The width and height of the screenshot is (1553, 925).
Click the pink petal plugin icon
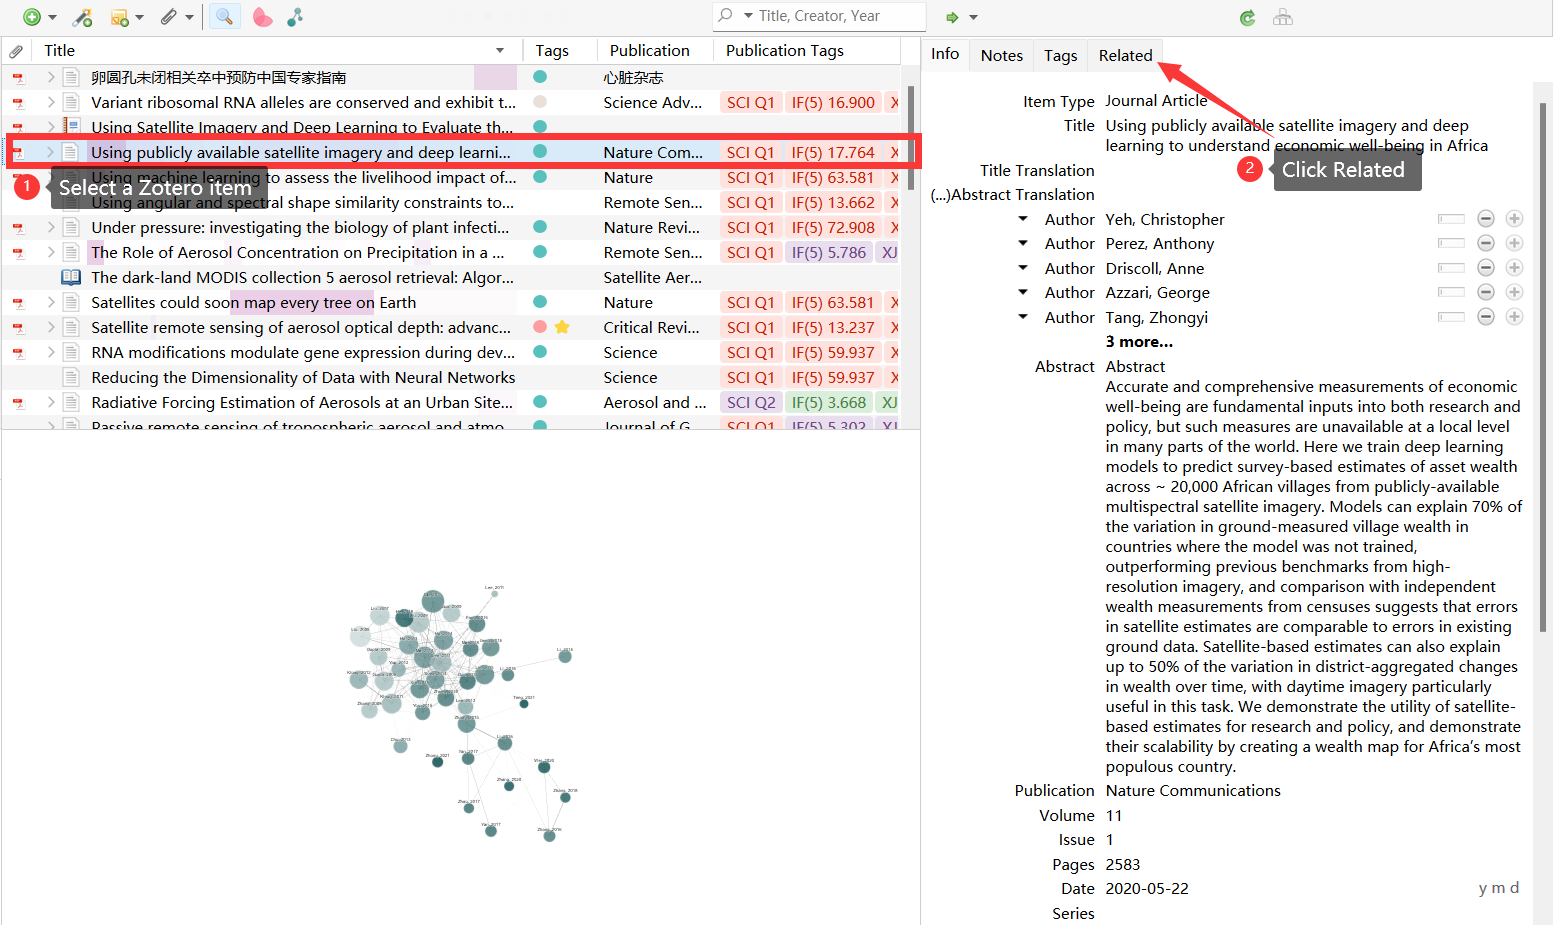[262, 17]
